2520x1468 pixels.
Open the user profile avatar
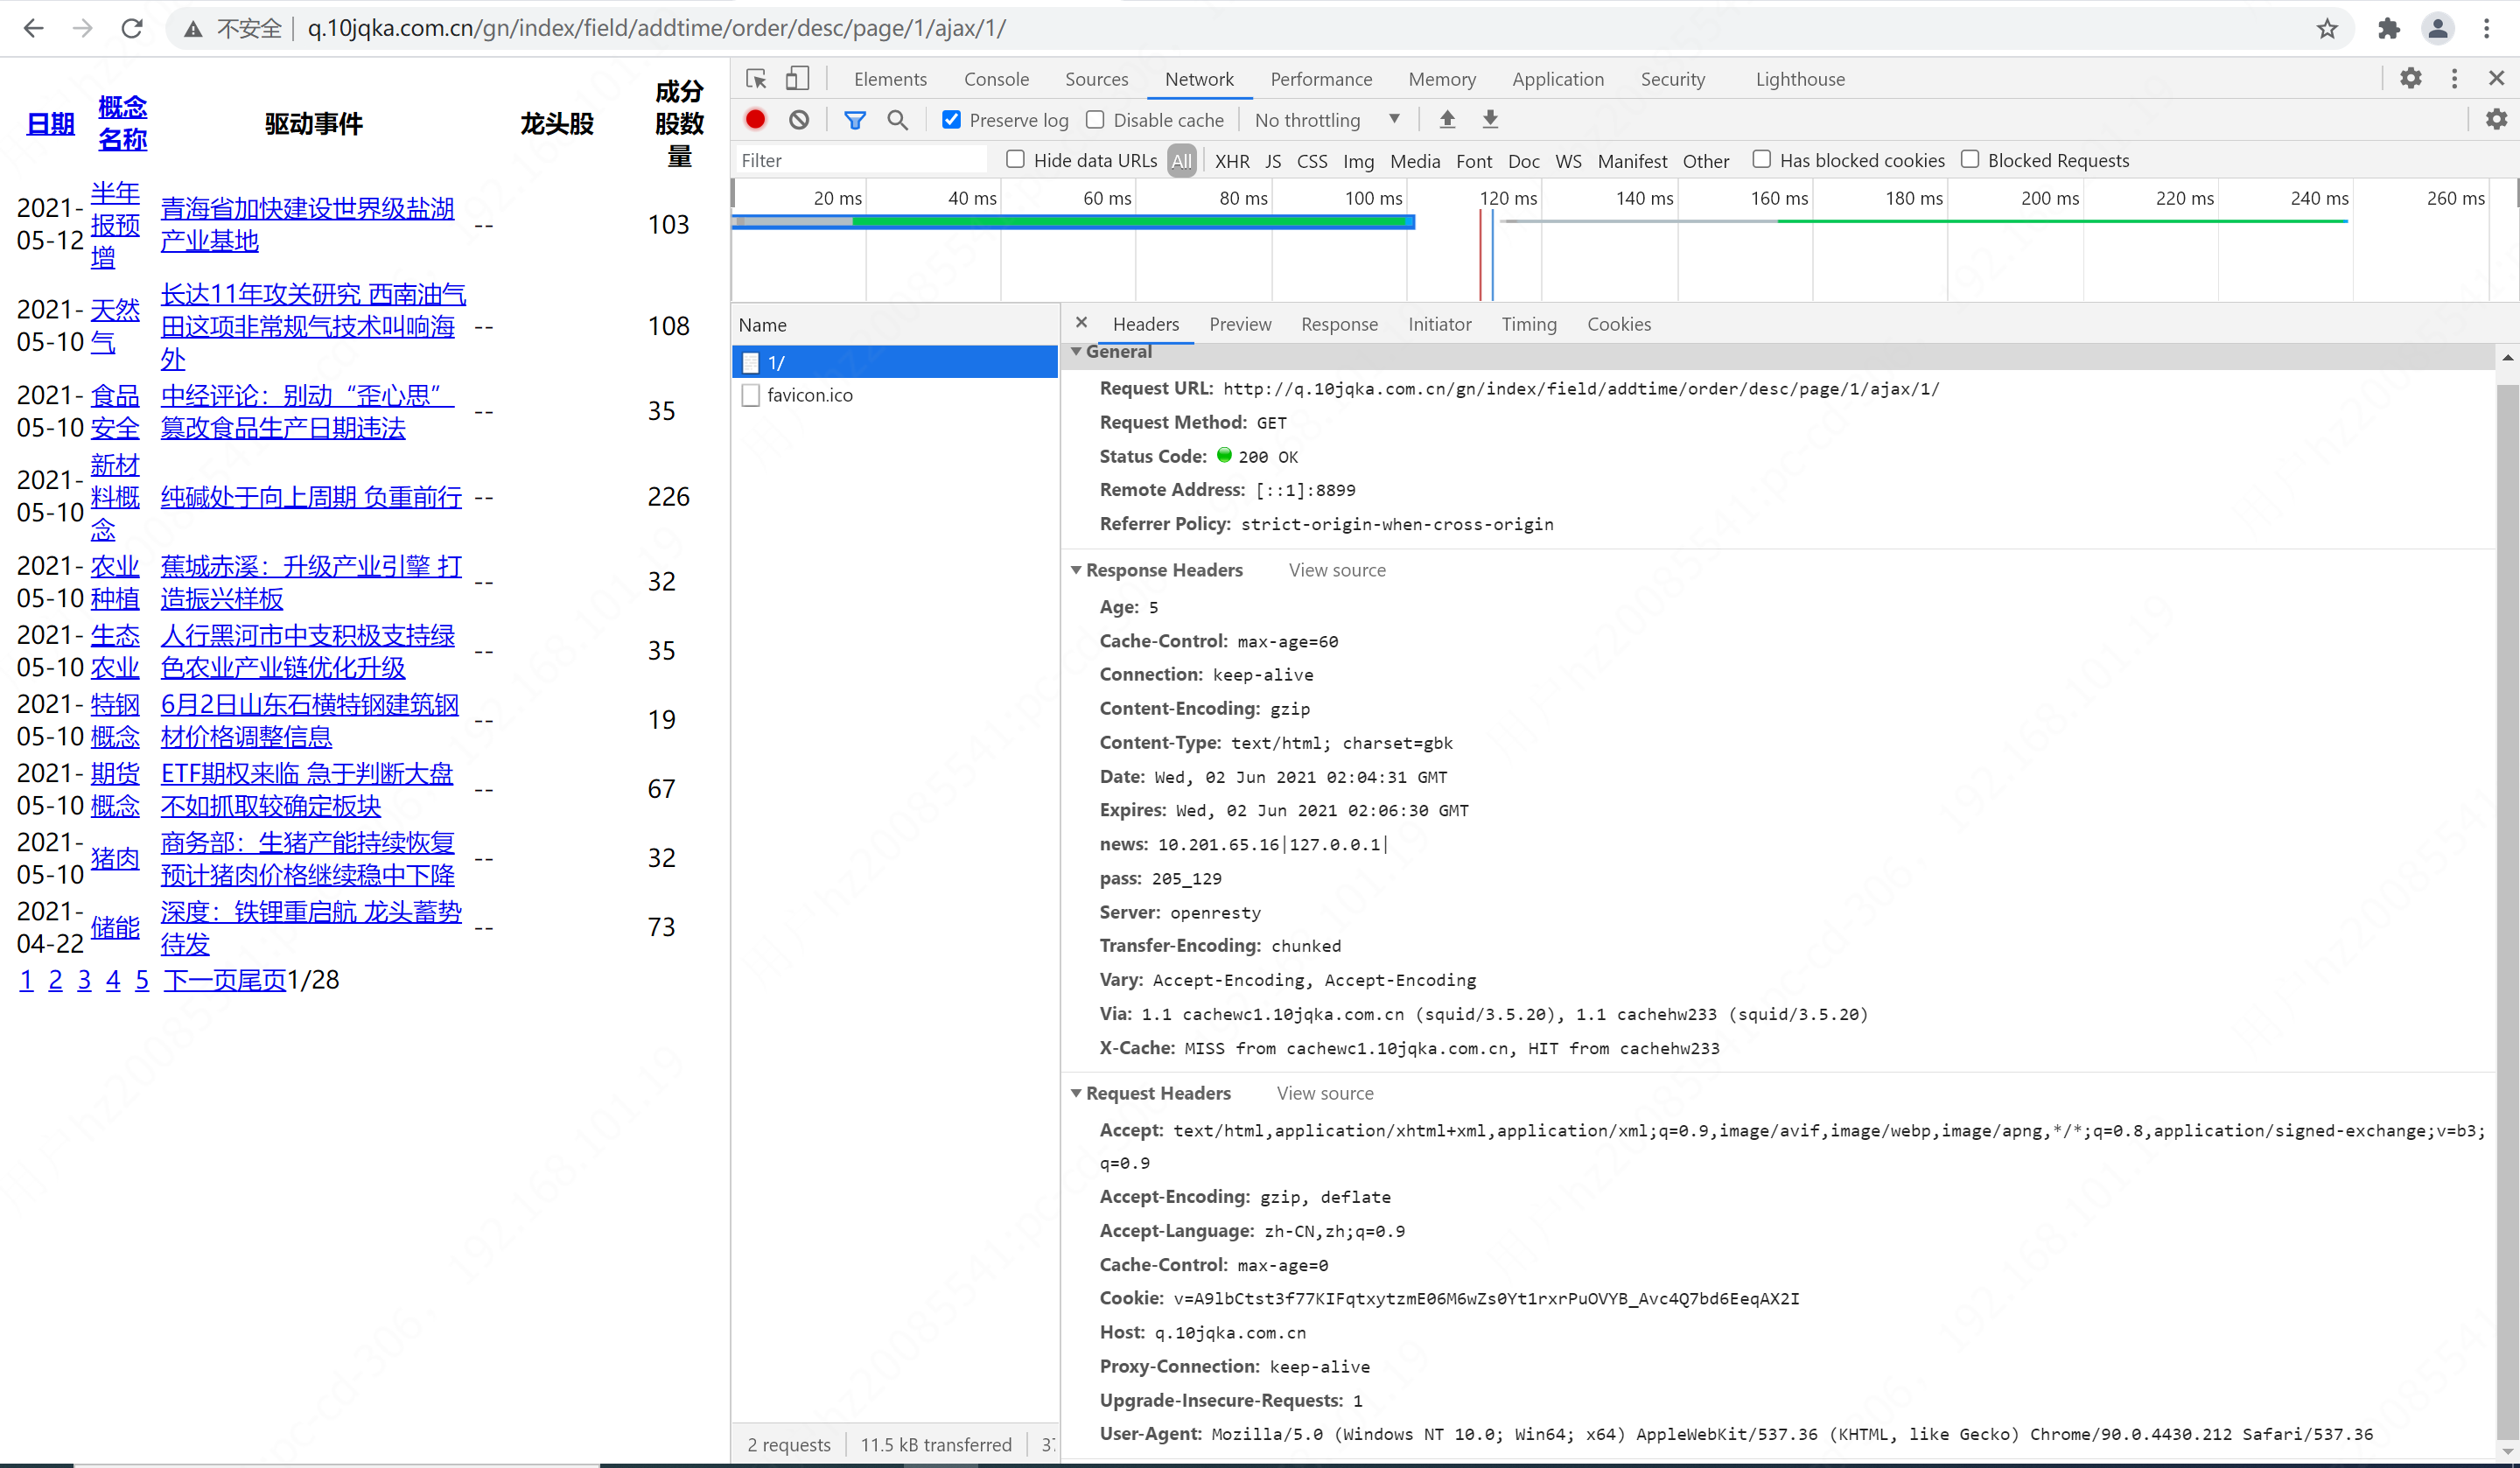(2437, 28)
